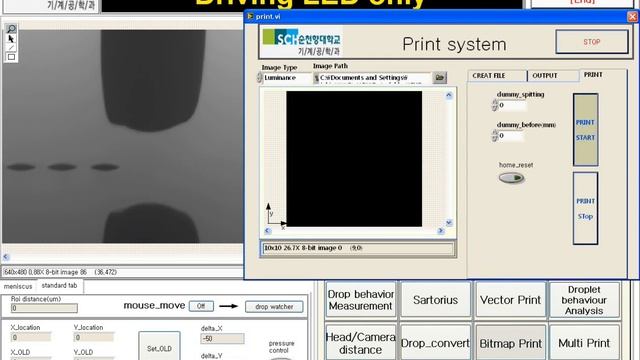Click the Roi distance(um) field
This screenshot has width=640, height=360.
pyautogui.click(x=44, y=308)
